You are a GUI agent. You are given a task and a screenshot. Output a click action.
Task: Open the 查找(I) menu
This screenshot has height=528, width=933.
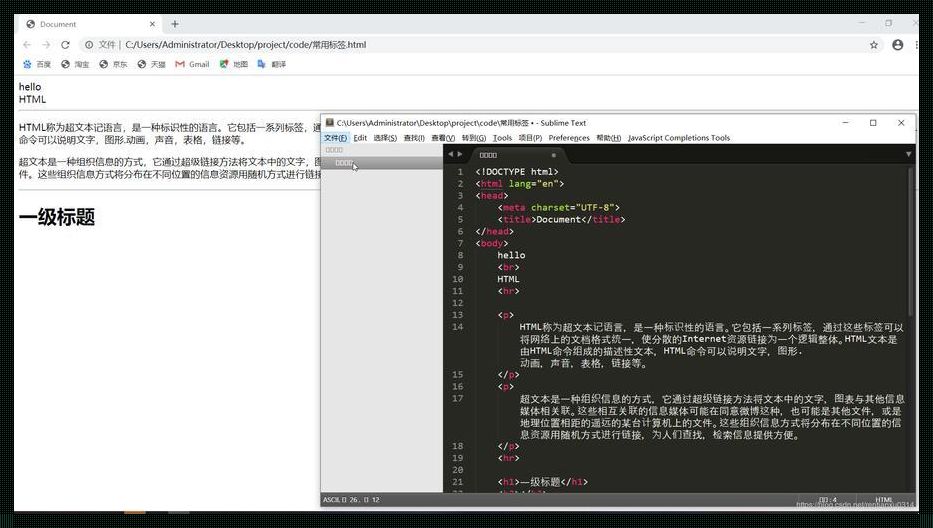414,138
